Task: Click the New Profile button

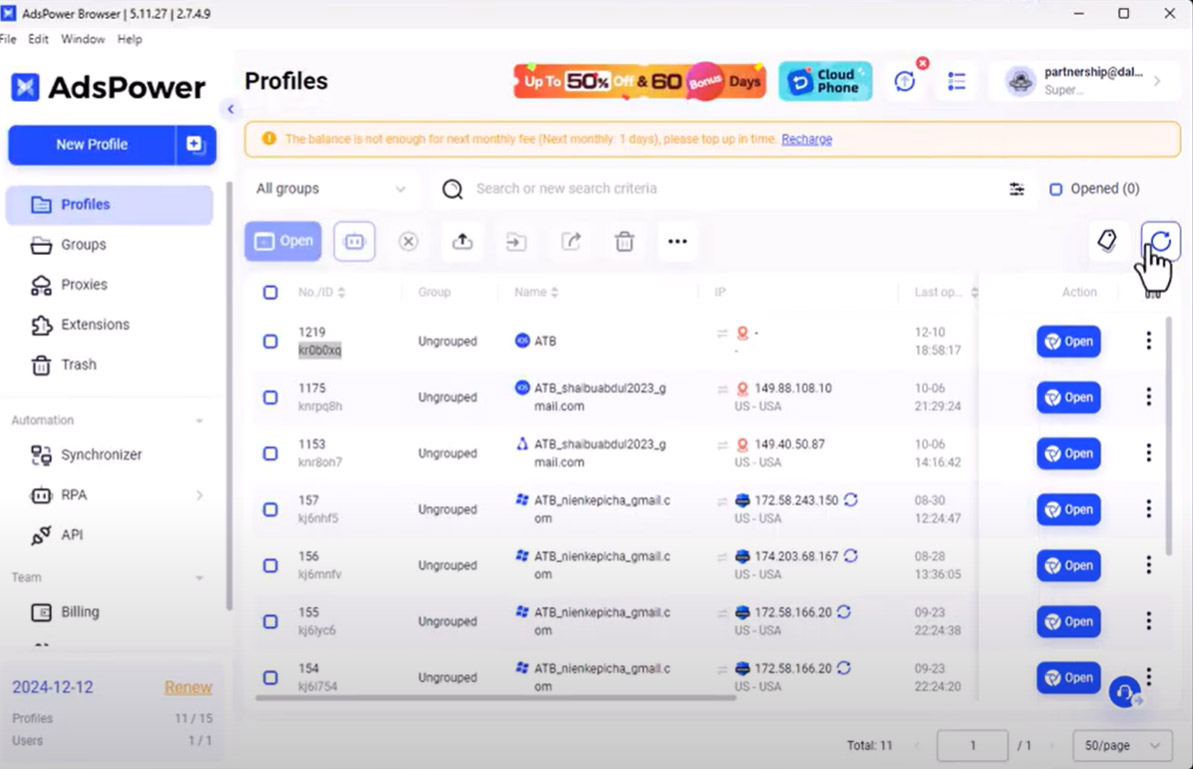Action: point(91,145)
